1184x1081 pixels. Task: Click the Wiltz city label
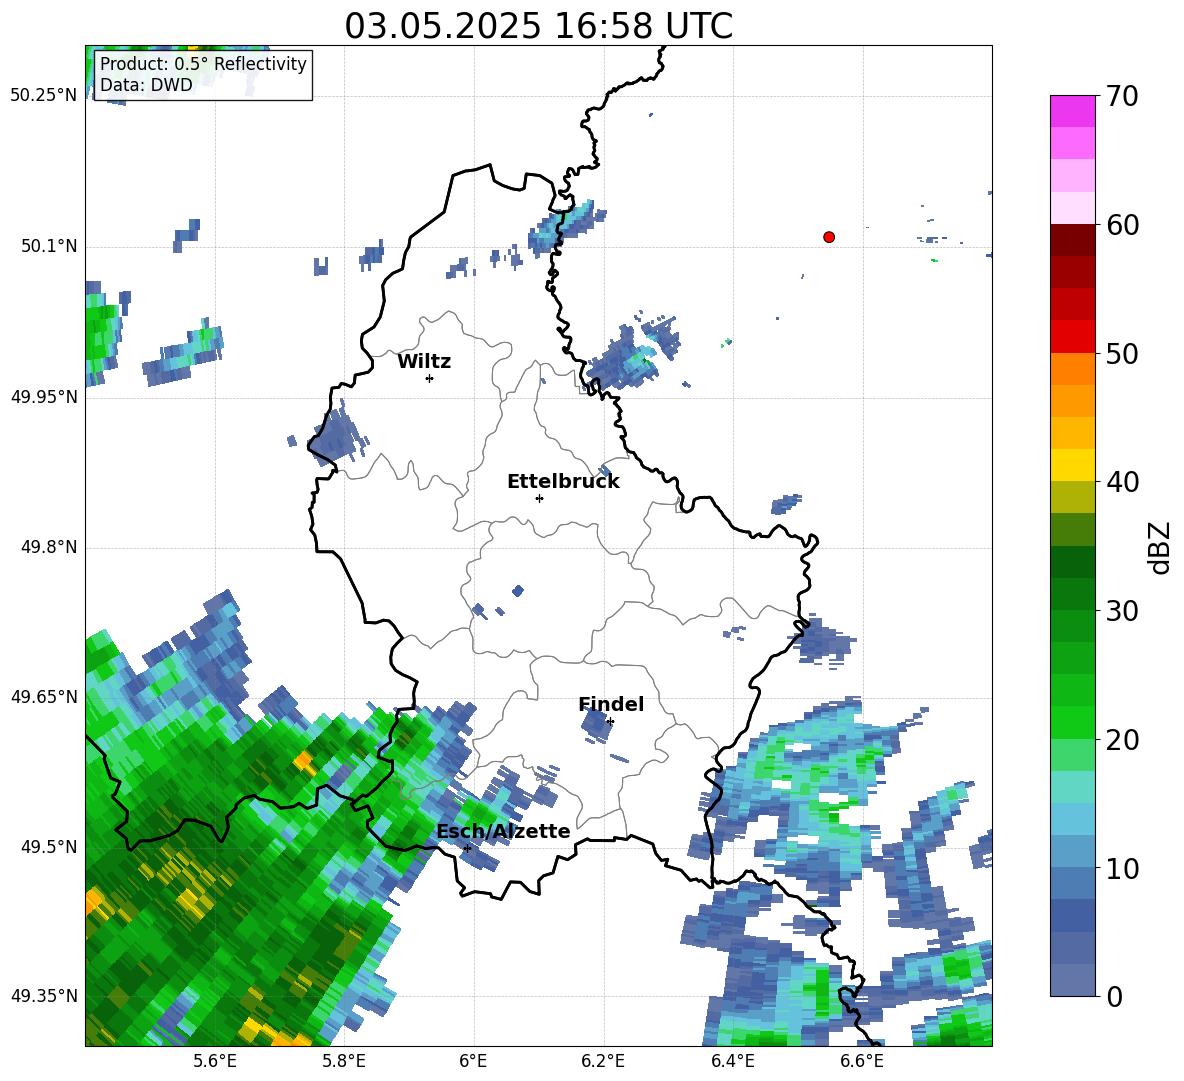[424, 362]
